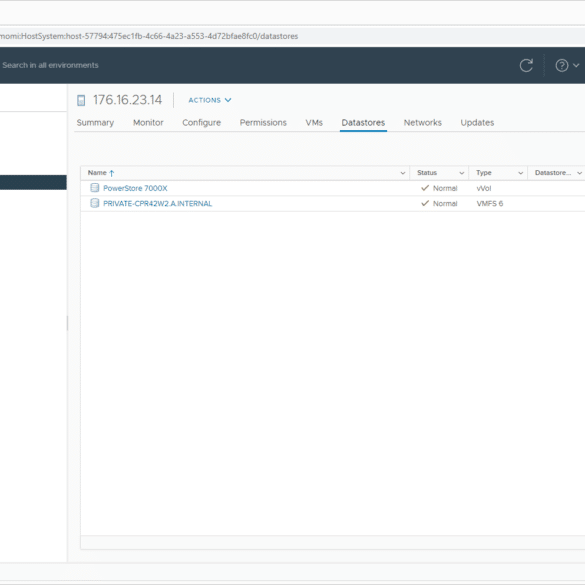585x585 pixels.
Task: Switch to the Networks tab
Action: tap(422, 123)
